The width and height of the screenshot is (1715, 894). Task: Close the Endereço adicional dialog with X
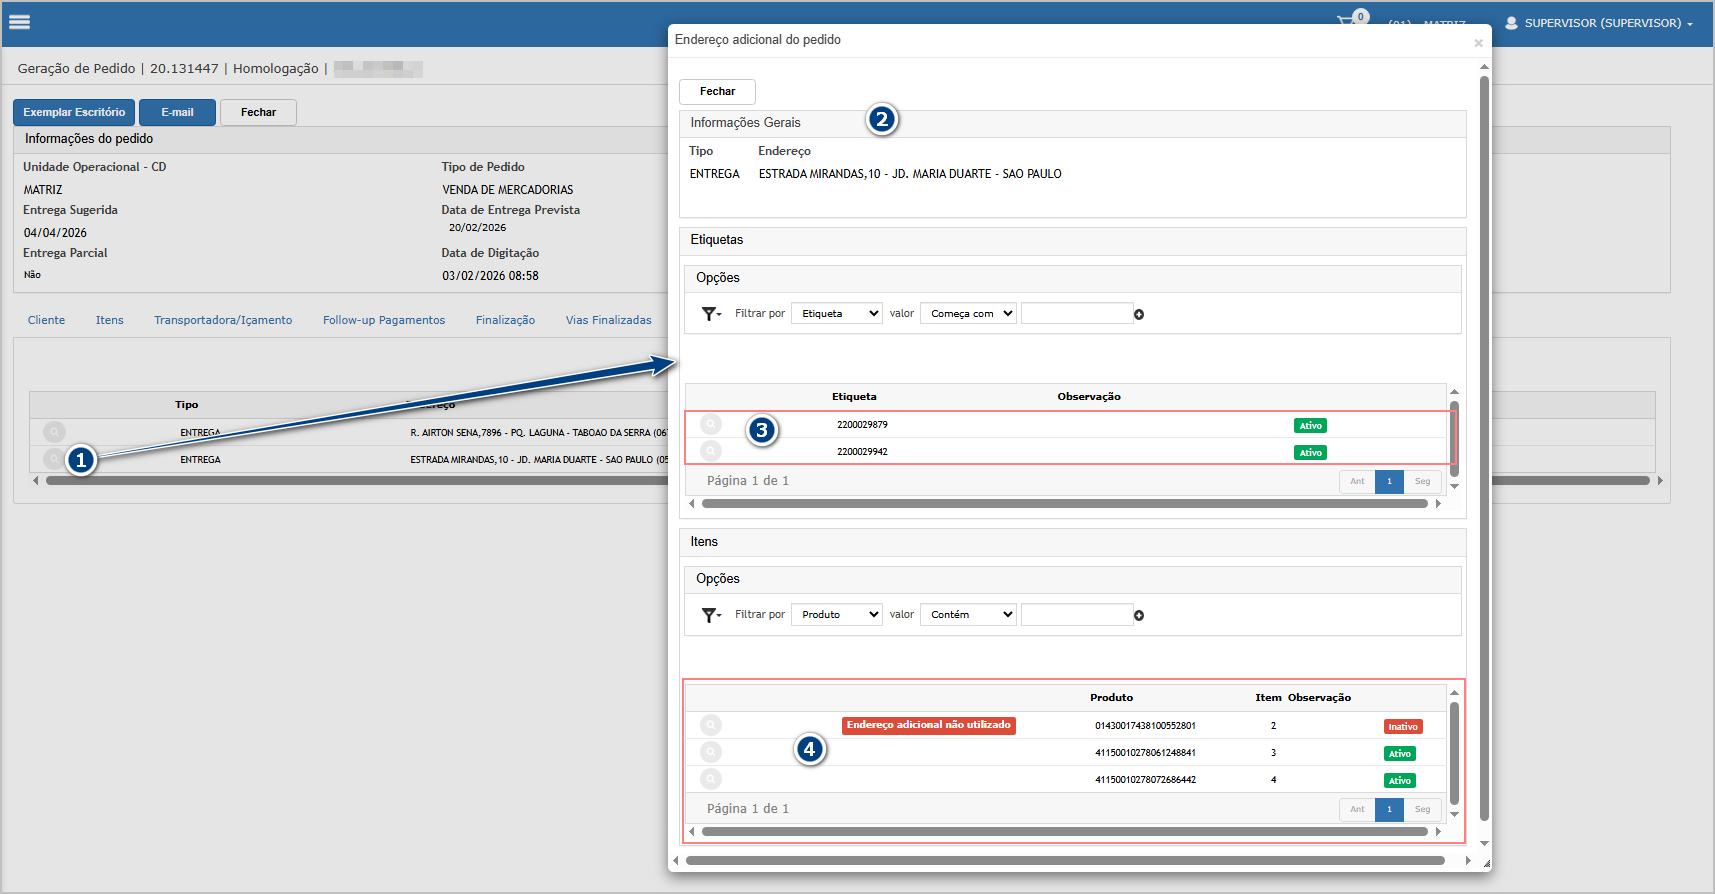1478,43
